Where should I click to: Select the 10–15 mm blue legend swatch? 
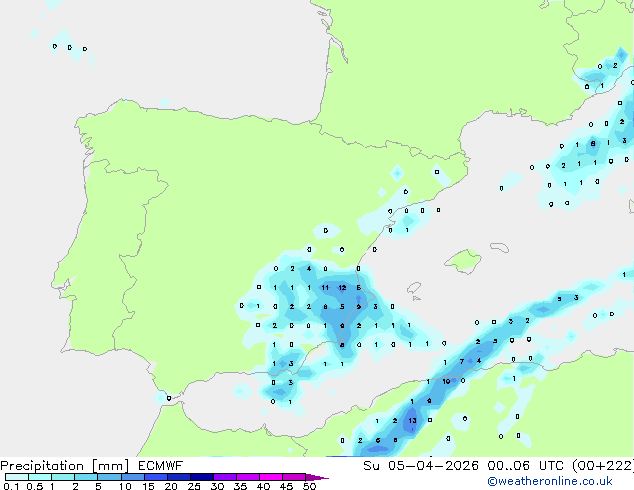(132, 477)
